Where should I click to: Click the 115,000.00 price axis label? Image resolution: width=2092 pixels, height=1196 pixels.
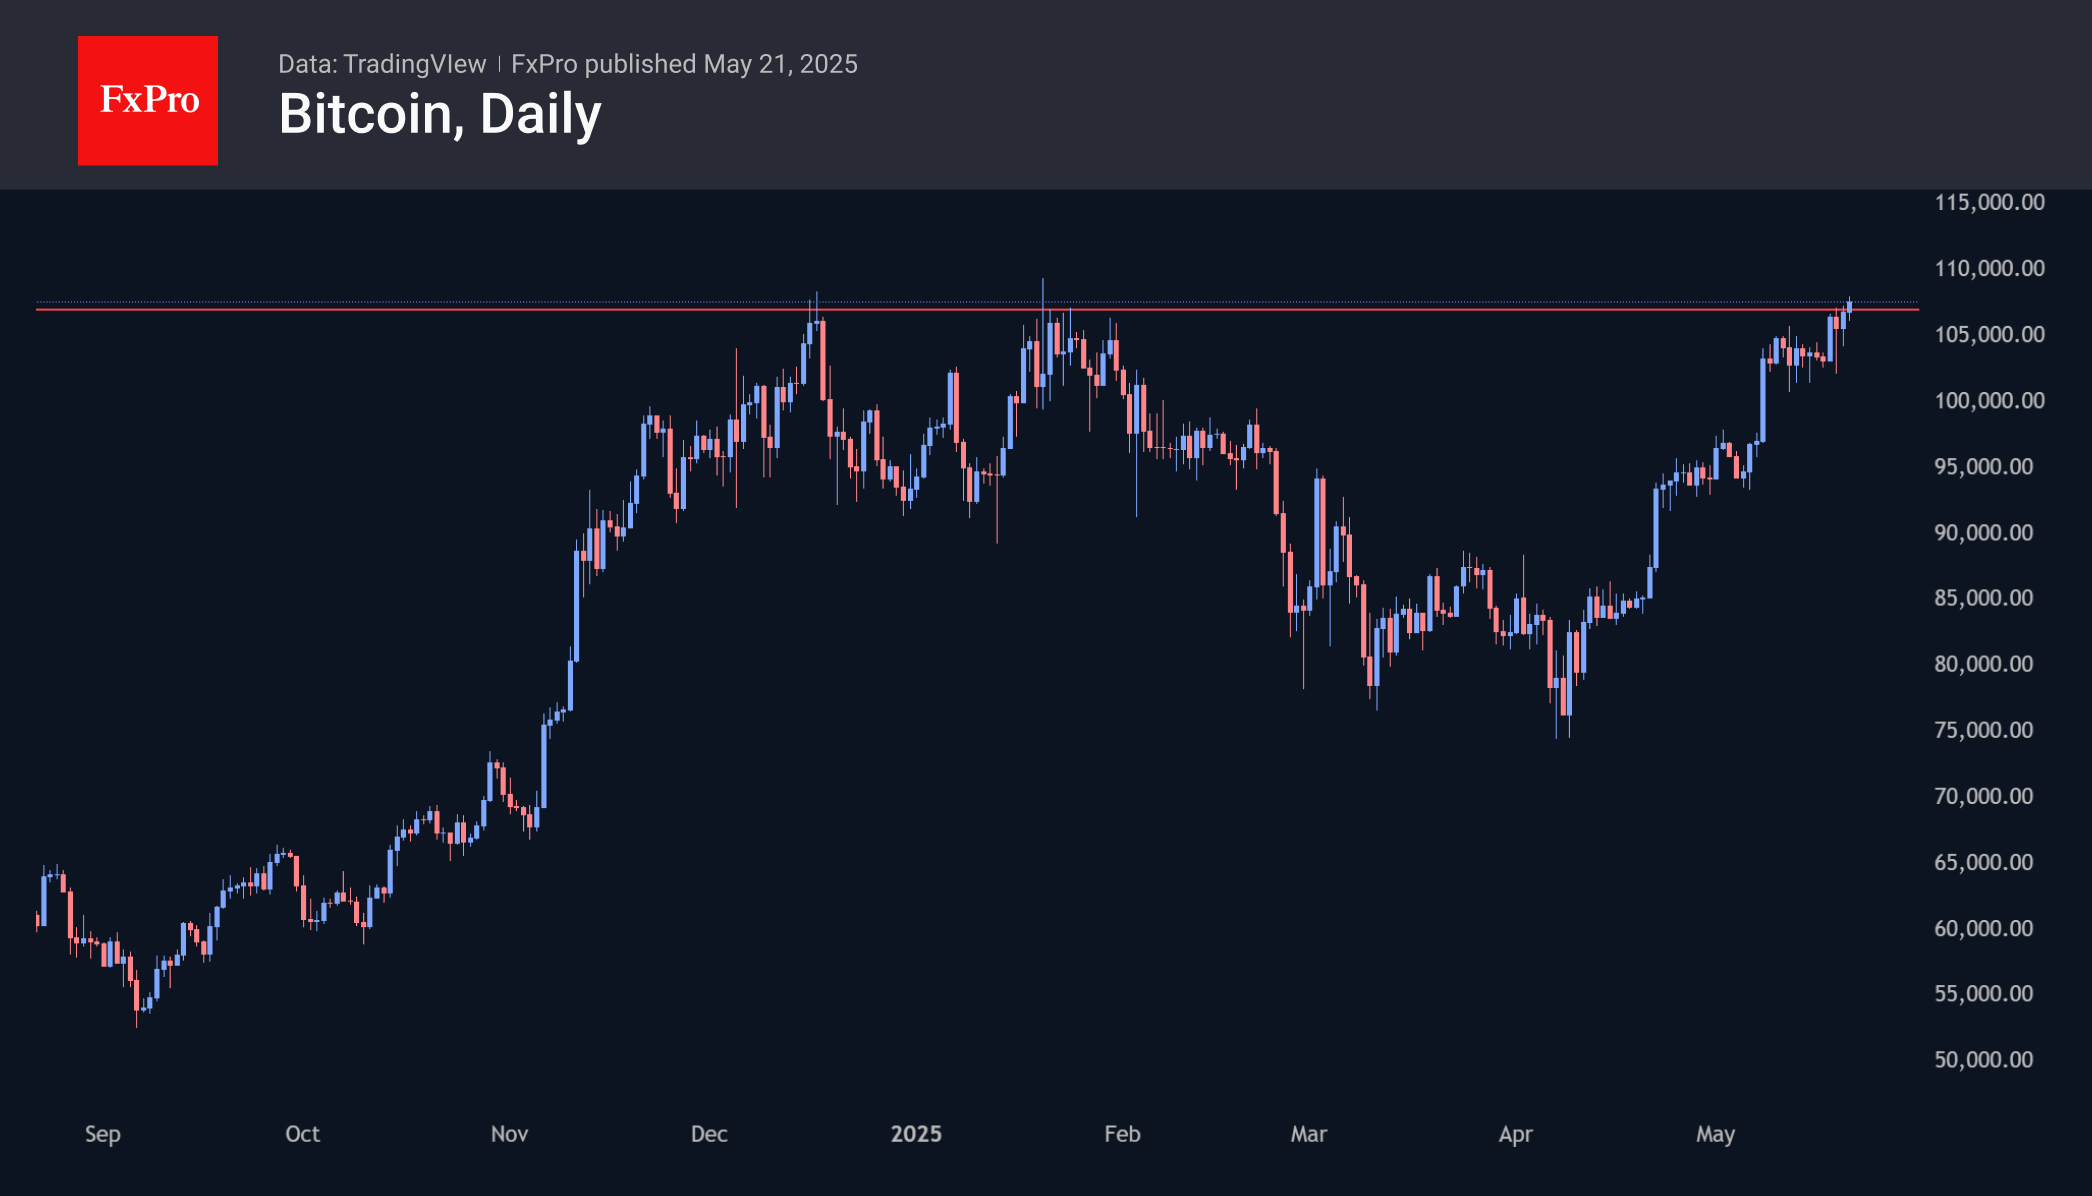[1989, 202]
